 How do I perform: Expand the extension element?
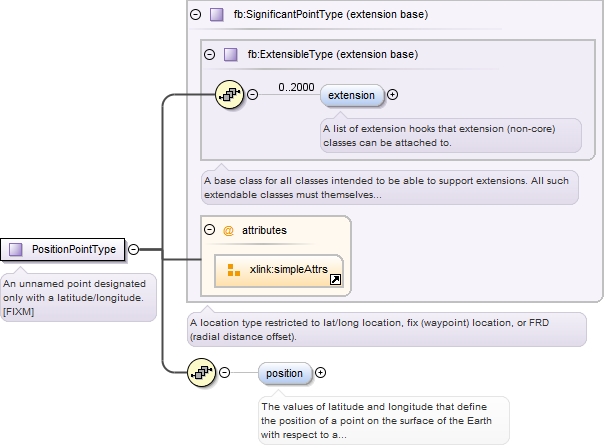392,95
